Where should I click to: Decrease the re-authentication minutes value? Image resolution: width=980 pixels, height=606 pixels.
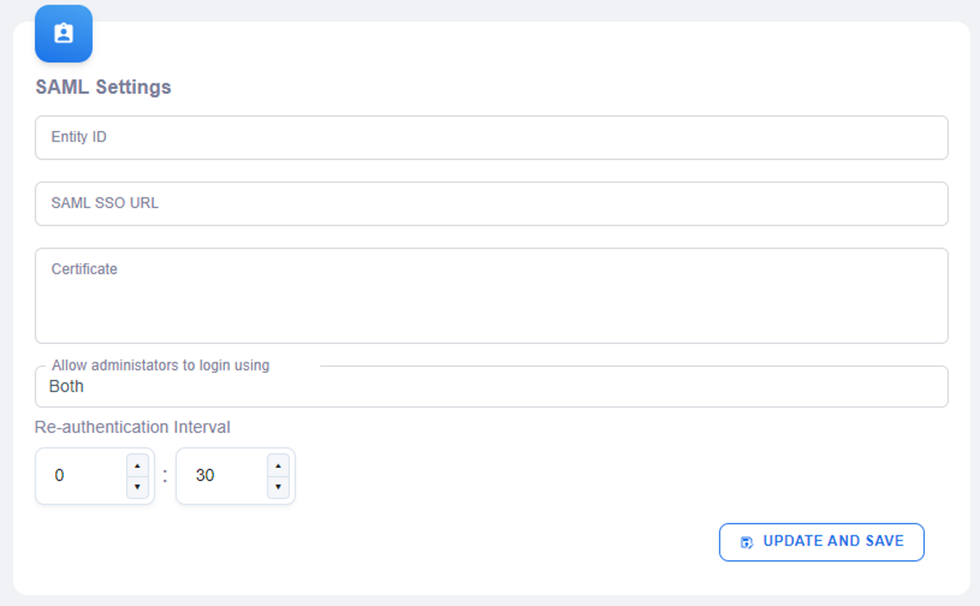tap(279, 487)
